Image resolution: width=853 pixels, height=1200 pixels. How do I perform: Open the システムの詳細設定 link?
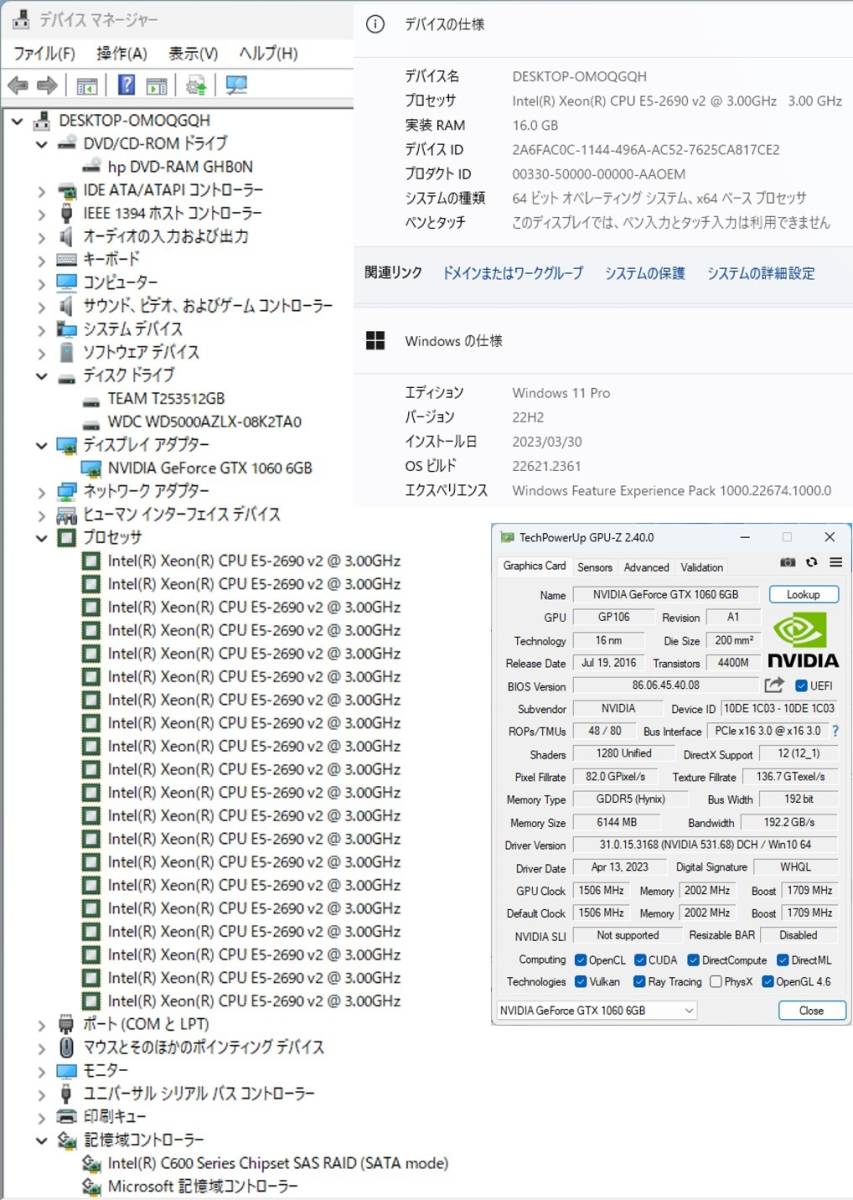tap(761, 272)
